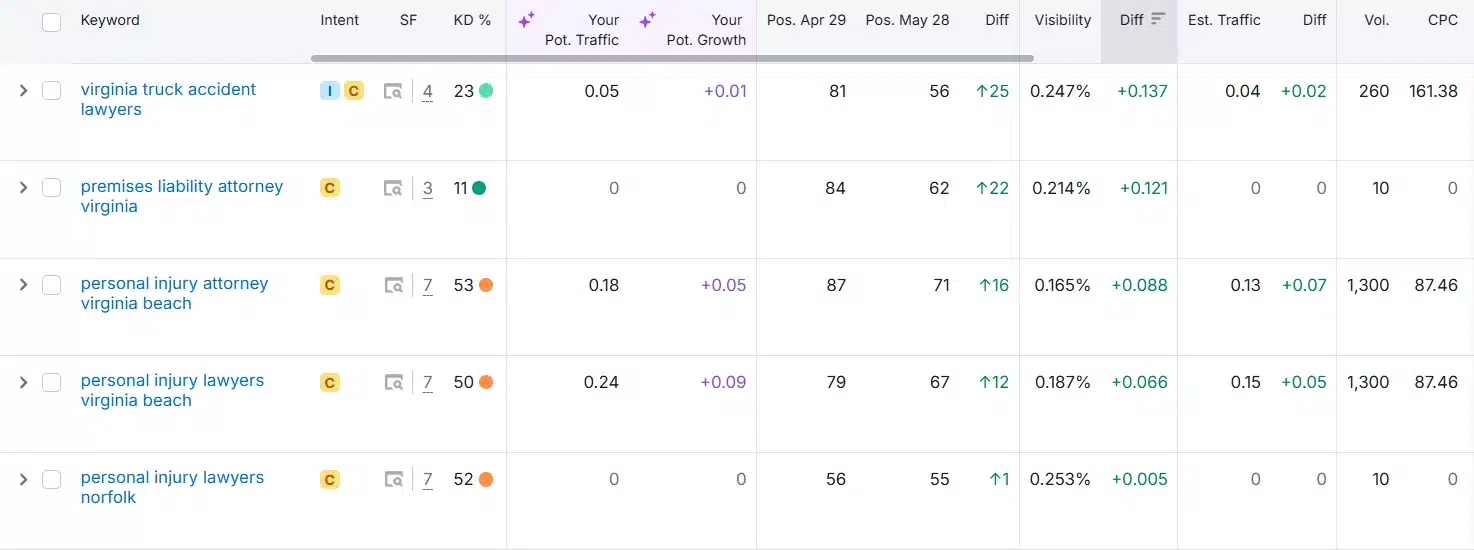
Task: Click the sort icon in the Visibility Diff header
Action: [x=1158, y=19]
